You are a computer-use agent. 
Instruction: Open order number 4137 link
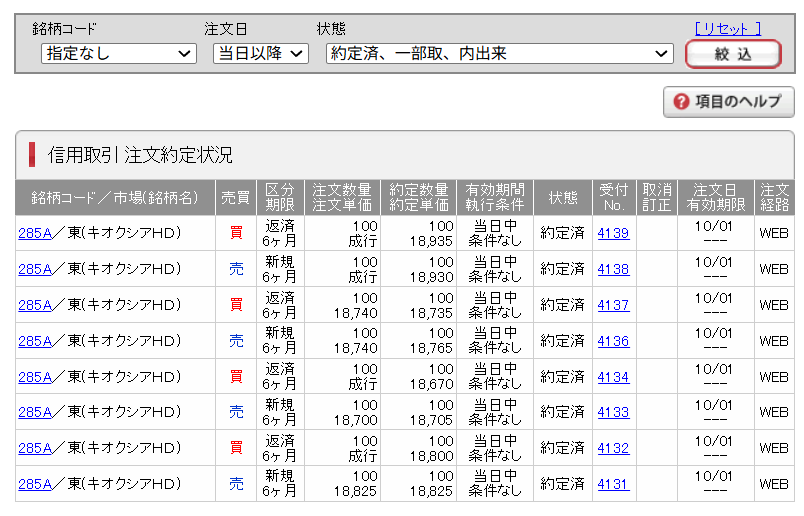[613, 305]
